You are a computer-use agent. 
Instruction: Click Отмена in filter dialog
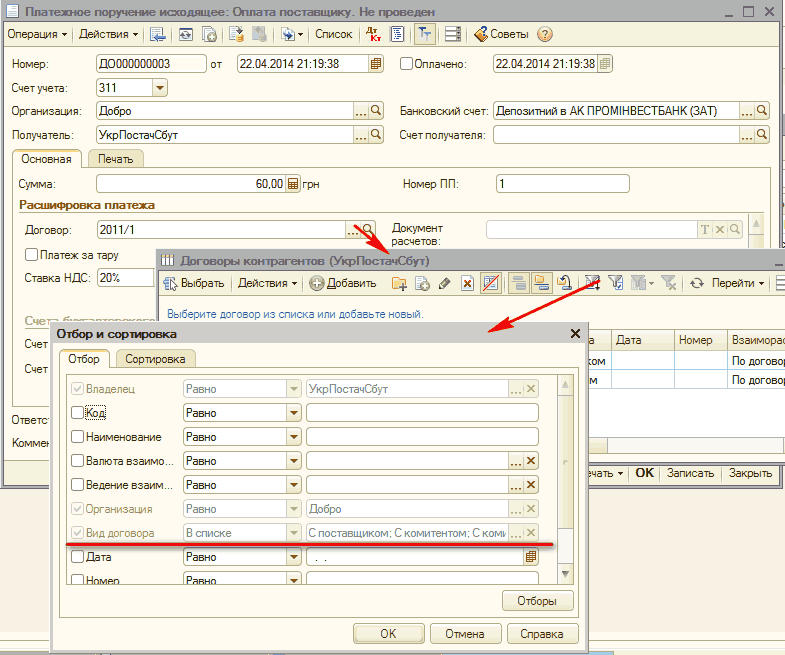[x=464, y=634]
